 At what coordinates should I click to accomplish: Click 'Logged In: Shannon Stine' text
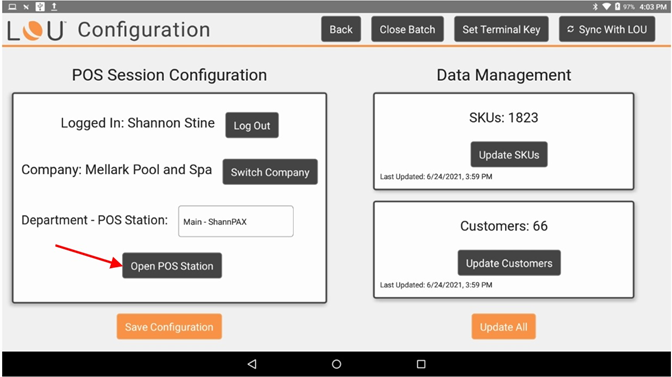(x=138, y=123)
